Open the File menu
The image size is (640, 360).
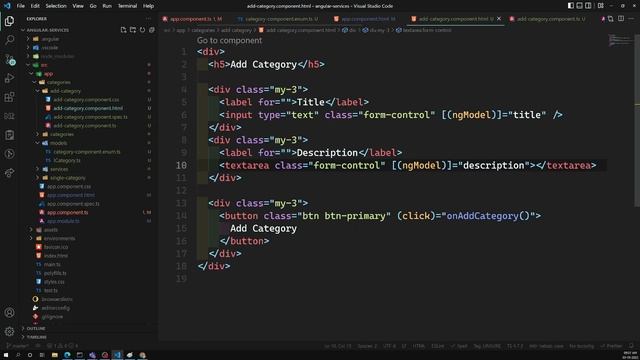click(20, 6)
